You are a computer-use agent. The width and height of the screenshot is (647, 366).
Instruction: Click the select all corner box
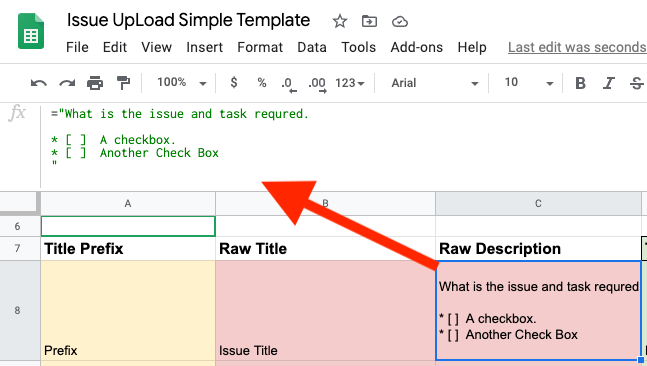click(x=19, y=203)
